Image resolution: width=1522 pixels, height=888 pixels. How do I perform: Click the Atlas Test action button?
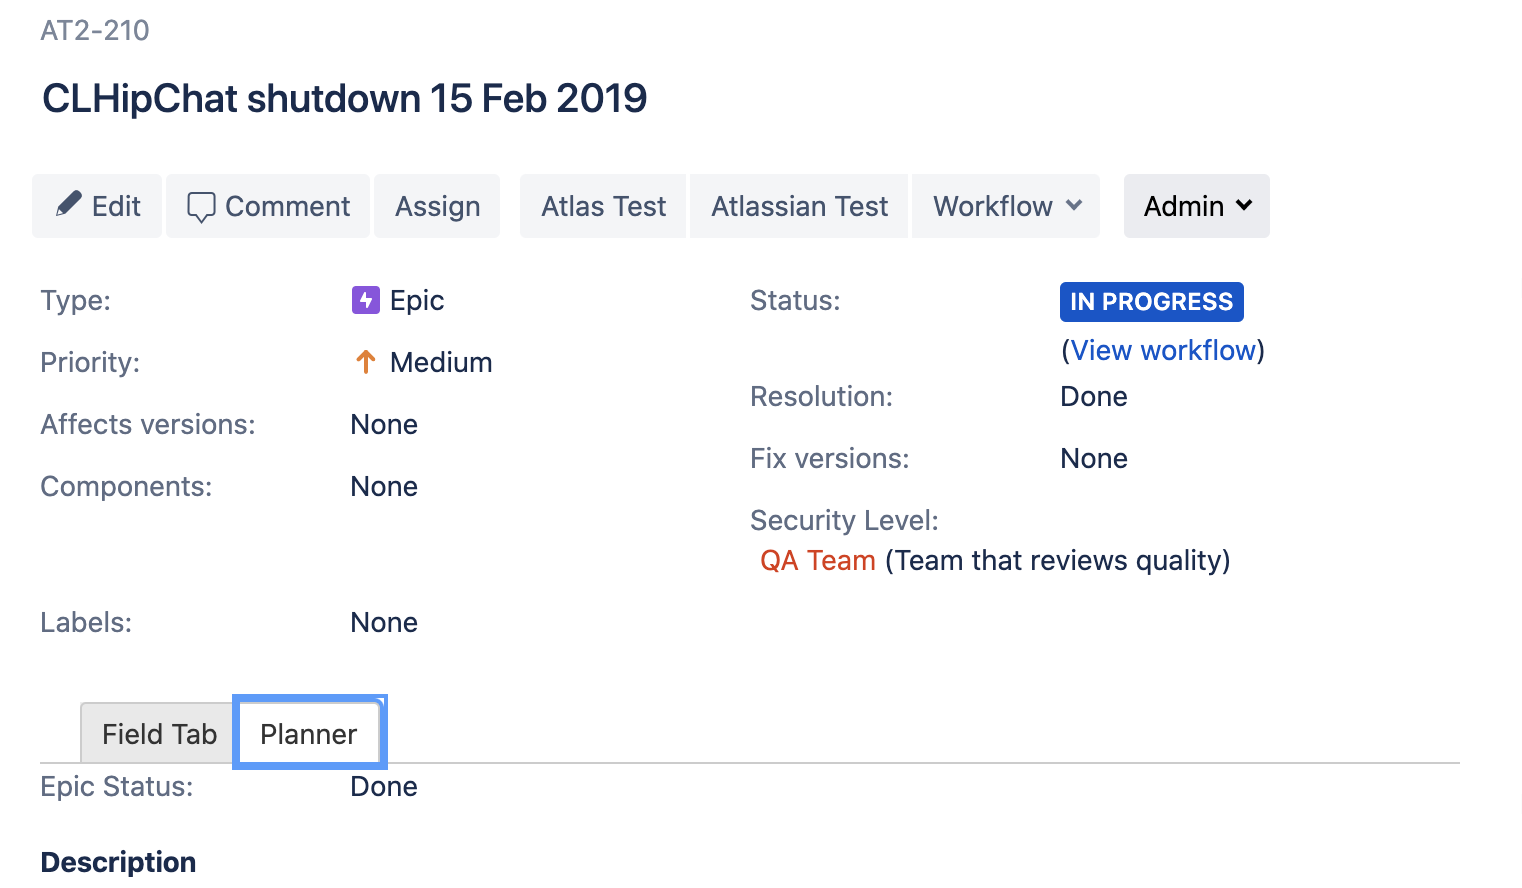click(603, 206)
